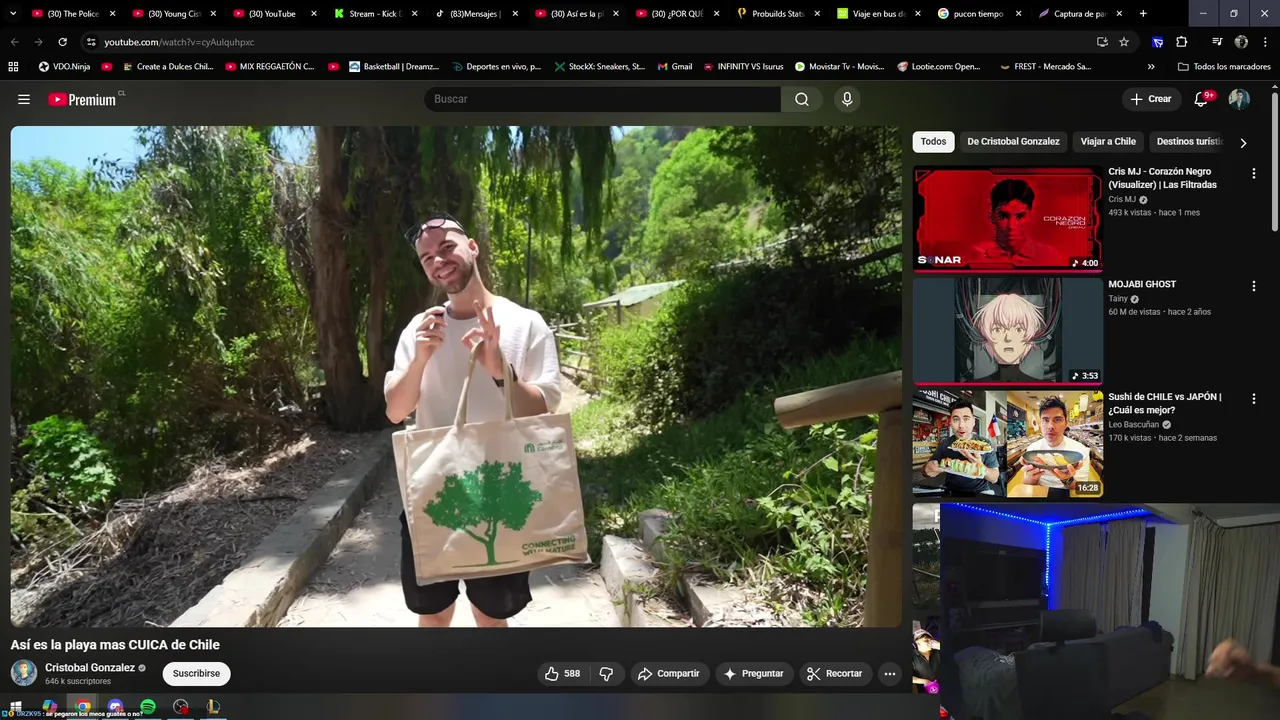Open Copilot from the taskbar
Image resolution: width=1280 pixels, height=720 pixels.
(x=50, y=707)
